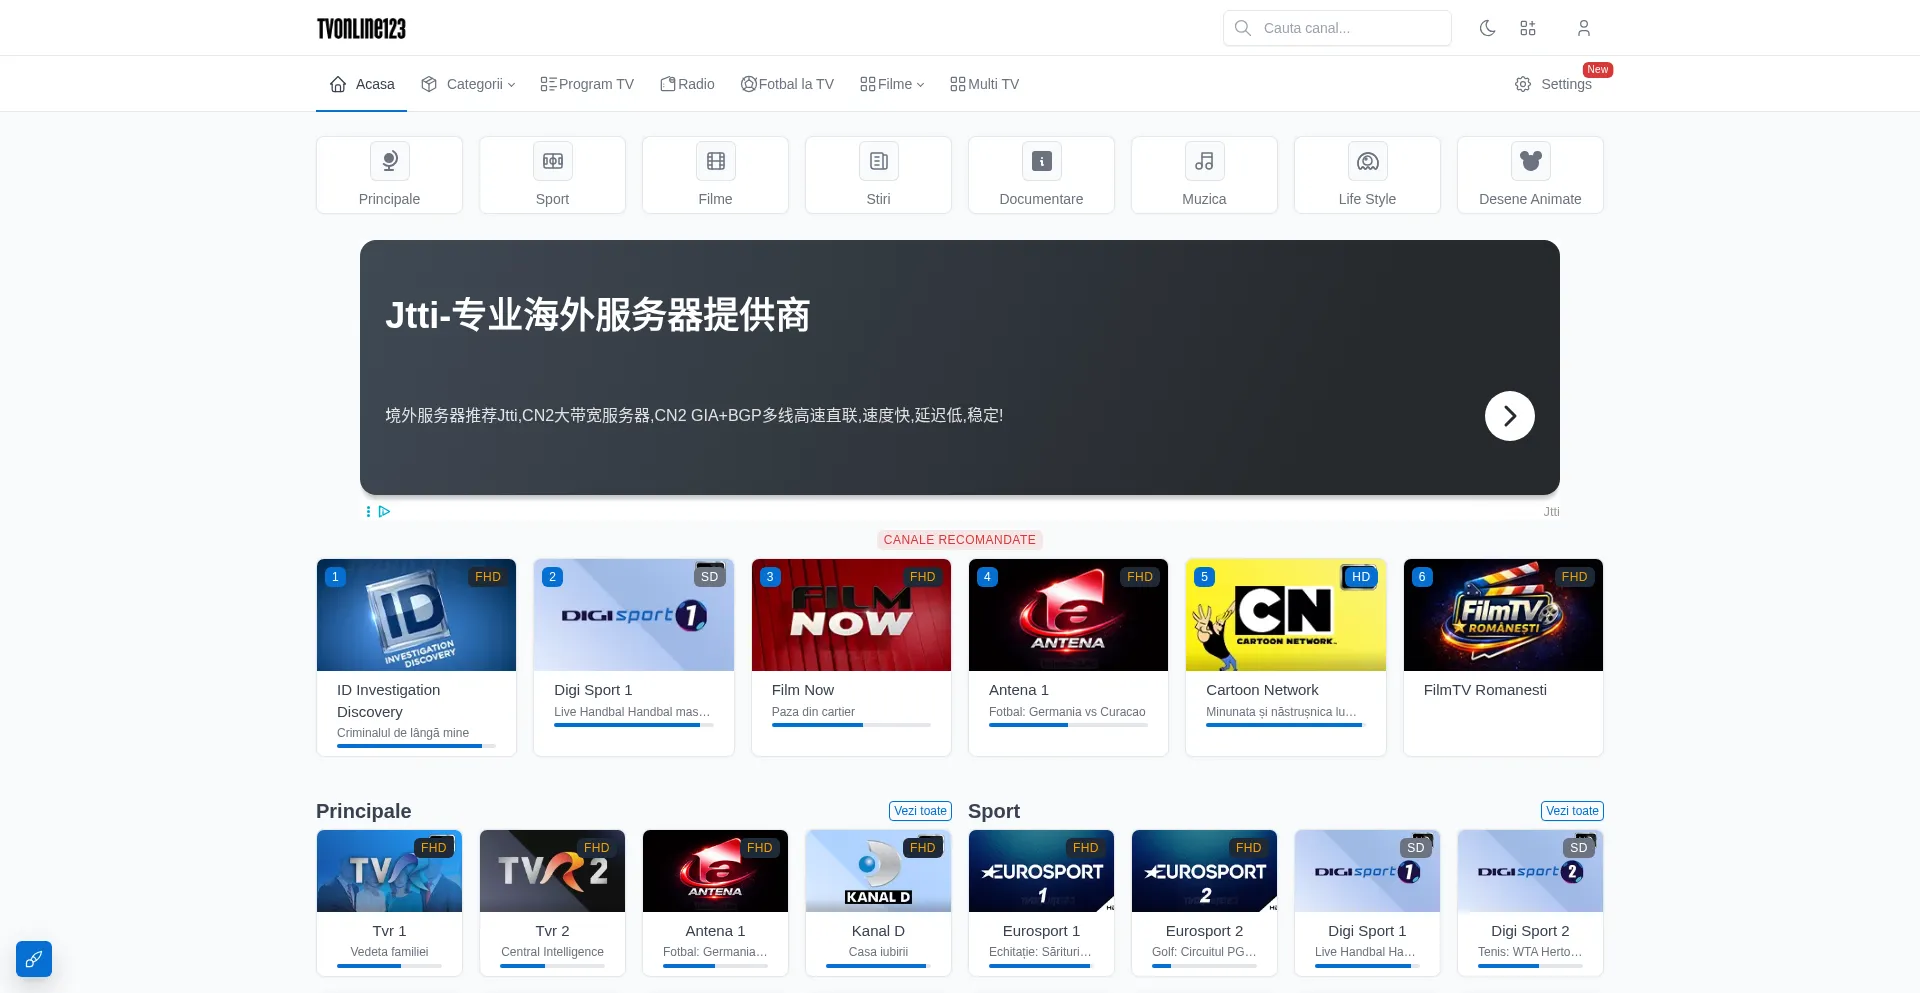The width and height of the screenshot is (1920, 993).
Task: Open the apps grid icon in the header
Action: (1528, 28)
